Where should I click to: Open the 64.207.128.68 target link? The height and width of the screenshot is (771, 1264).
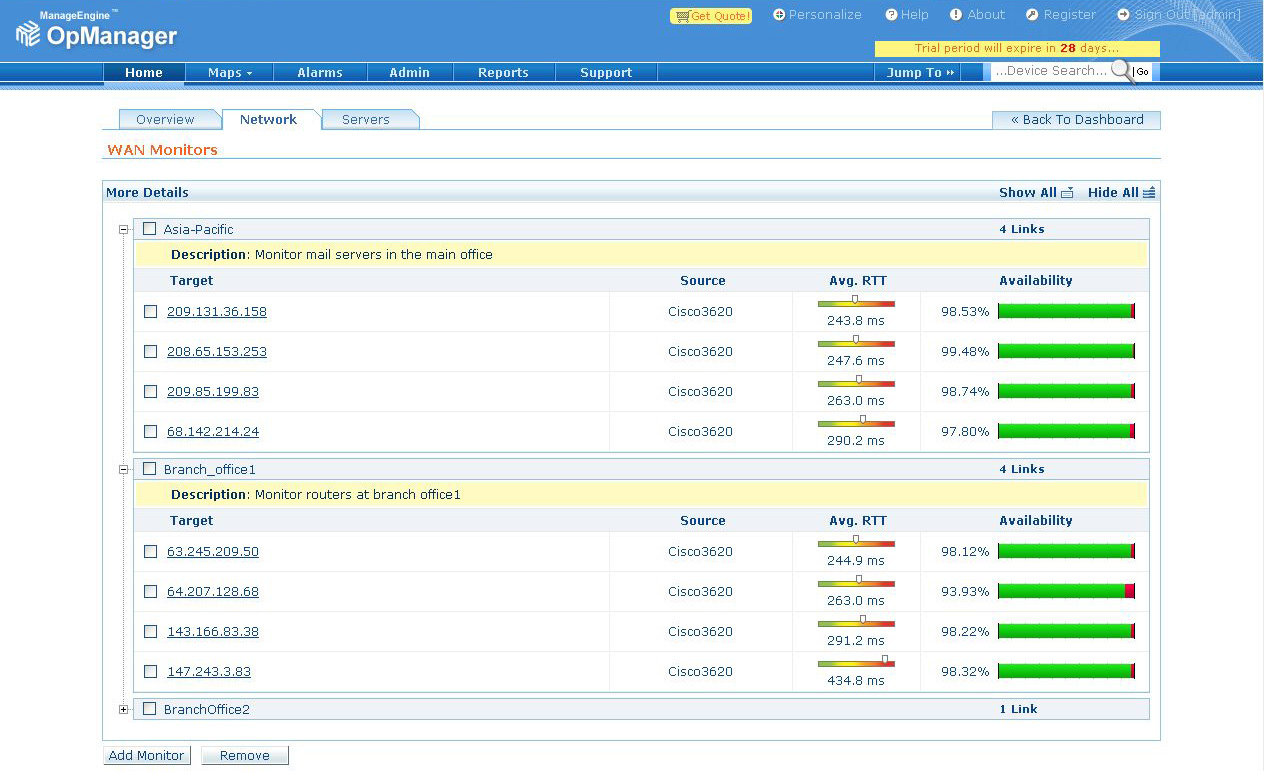pyautogui.click(x=213, y=592)
